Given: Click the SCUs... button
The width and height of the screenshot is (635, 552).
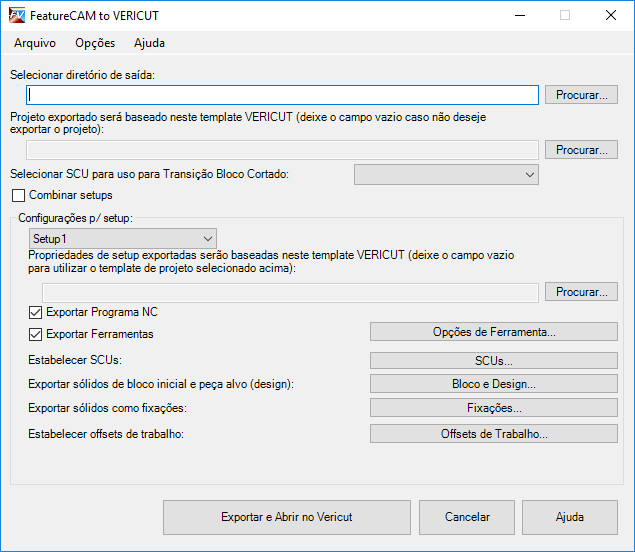Looking at the screenshot, I should [x=494, y=360].
